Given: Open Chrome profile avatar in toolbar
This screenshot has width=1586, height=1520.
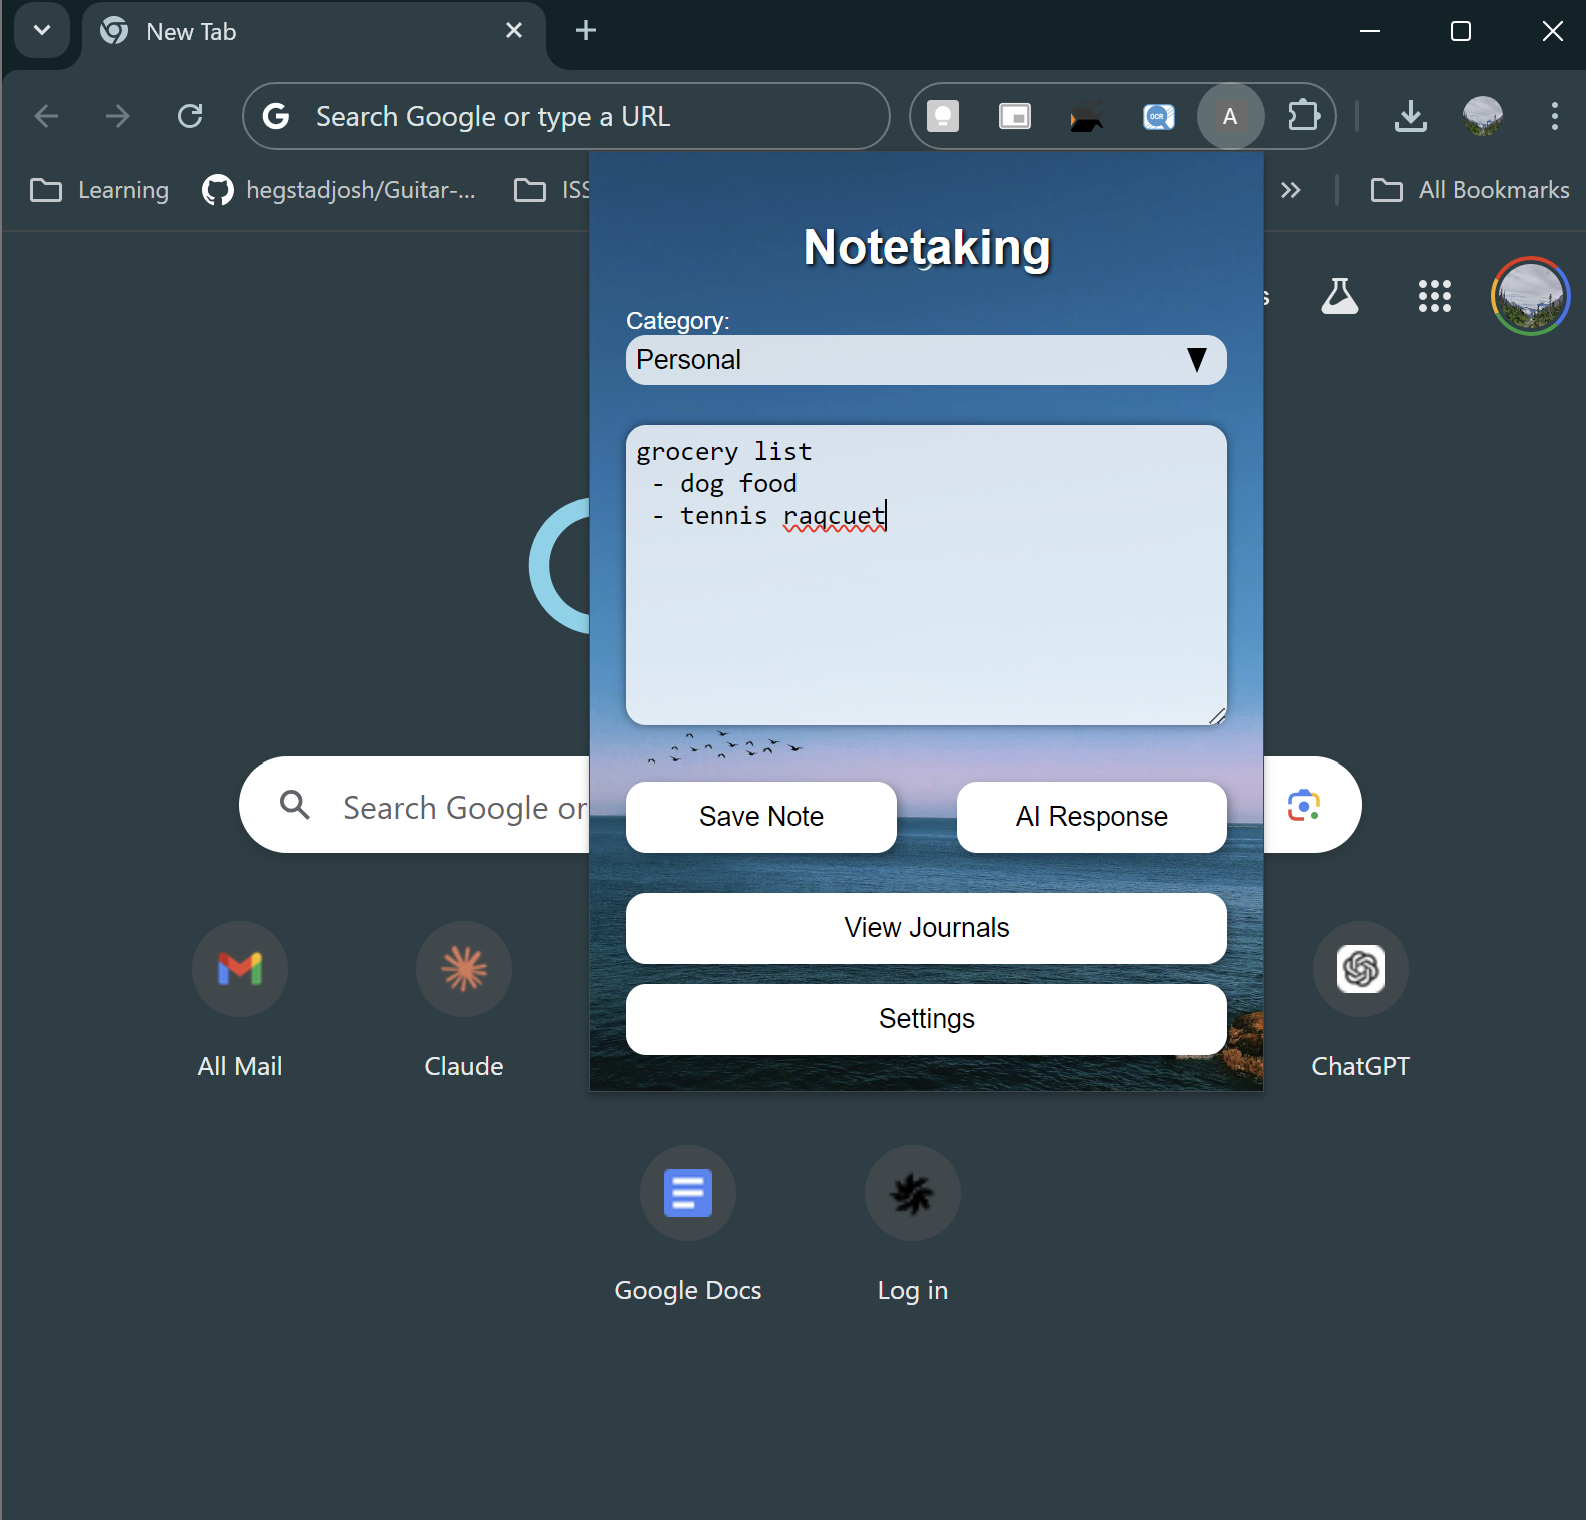Looking at the screenshot, I should 1483,116.
